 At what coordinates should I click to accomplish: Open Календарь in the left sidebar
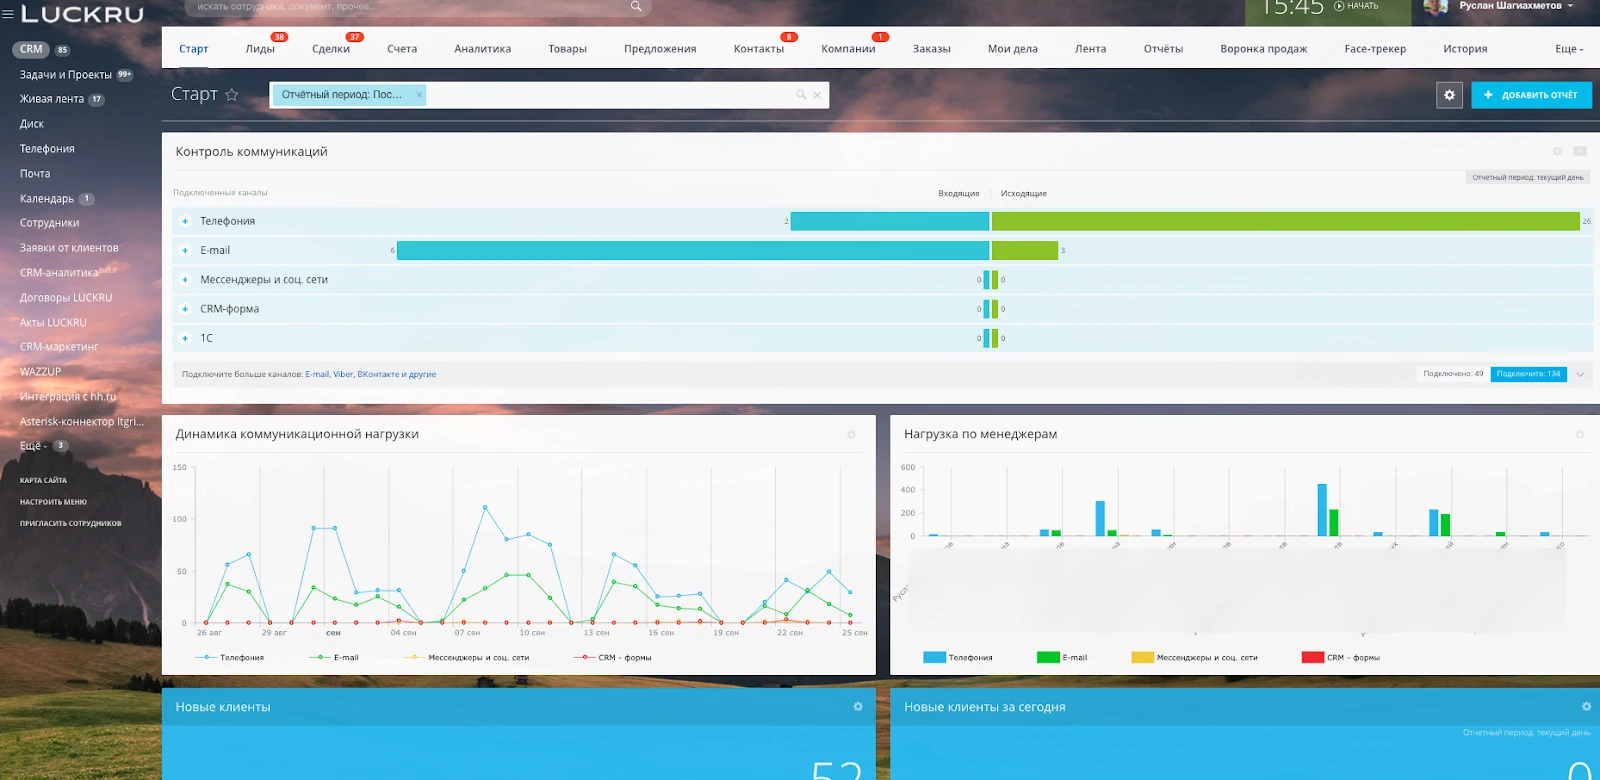[47, 199]
